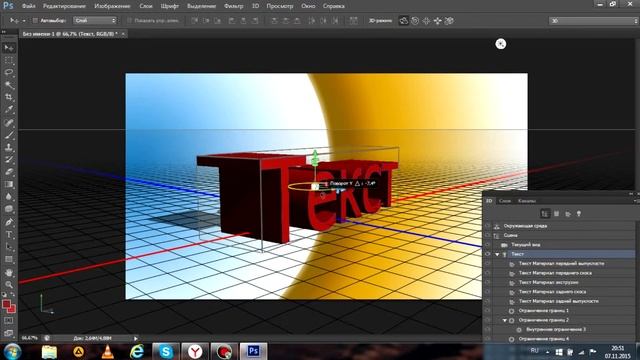This screenshot has height=360, width=640.
Task: Select the Move tool in toolbox
Action: coord(9,48)
